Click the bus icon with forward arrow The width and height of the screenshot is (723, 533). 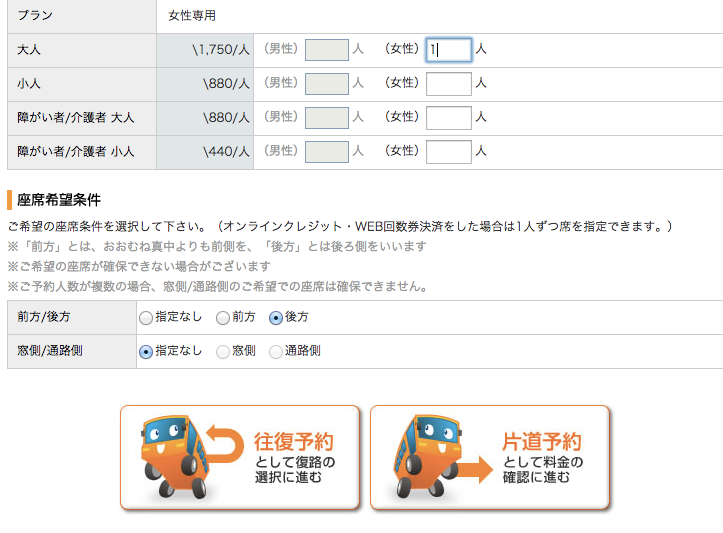(442, 456)
